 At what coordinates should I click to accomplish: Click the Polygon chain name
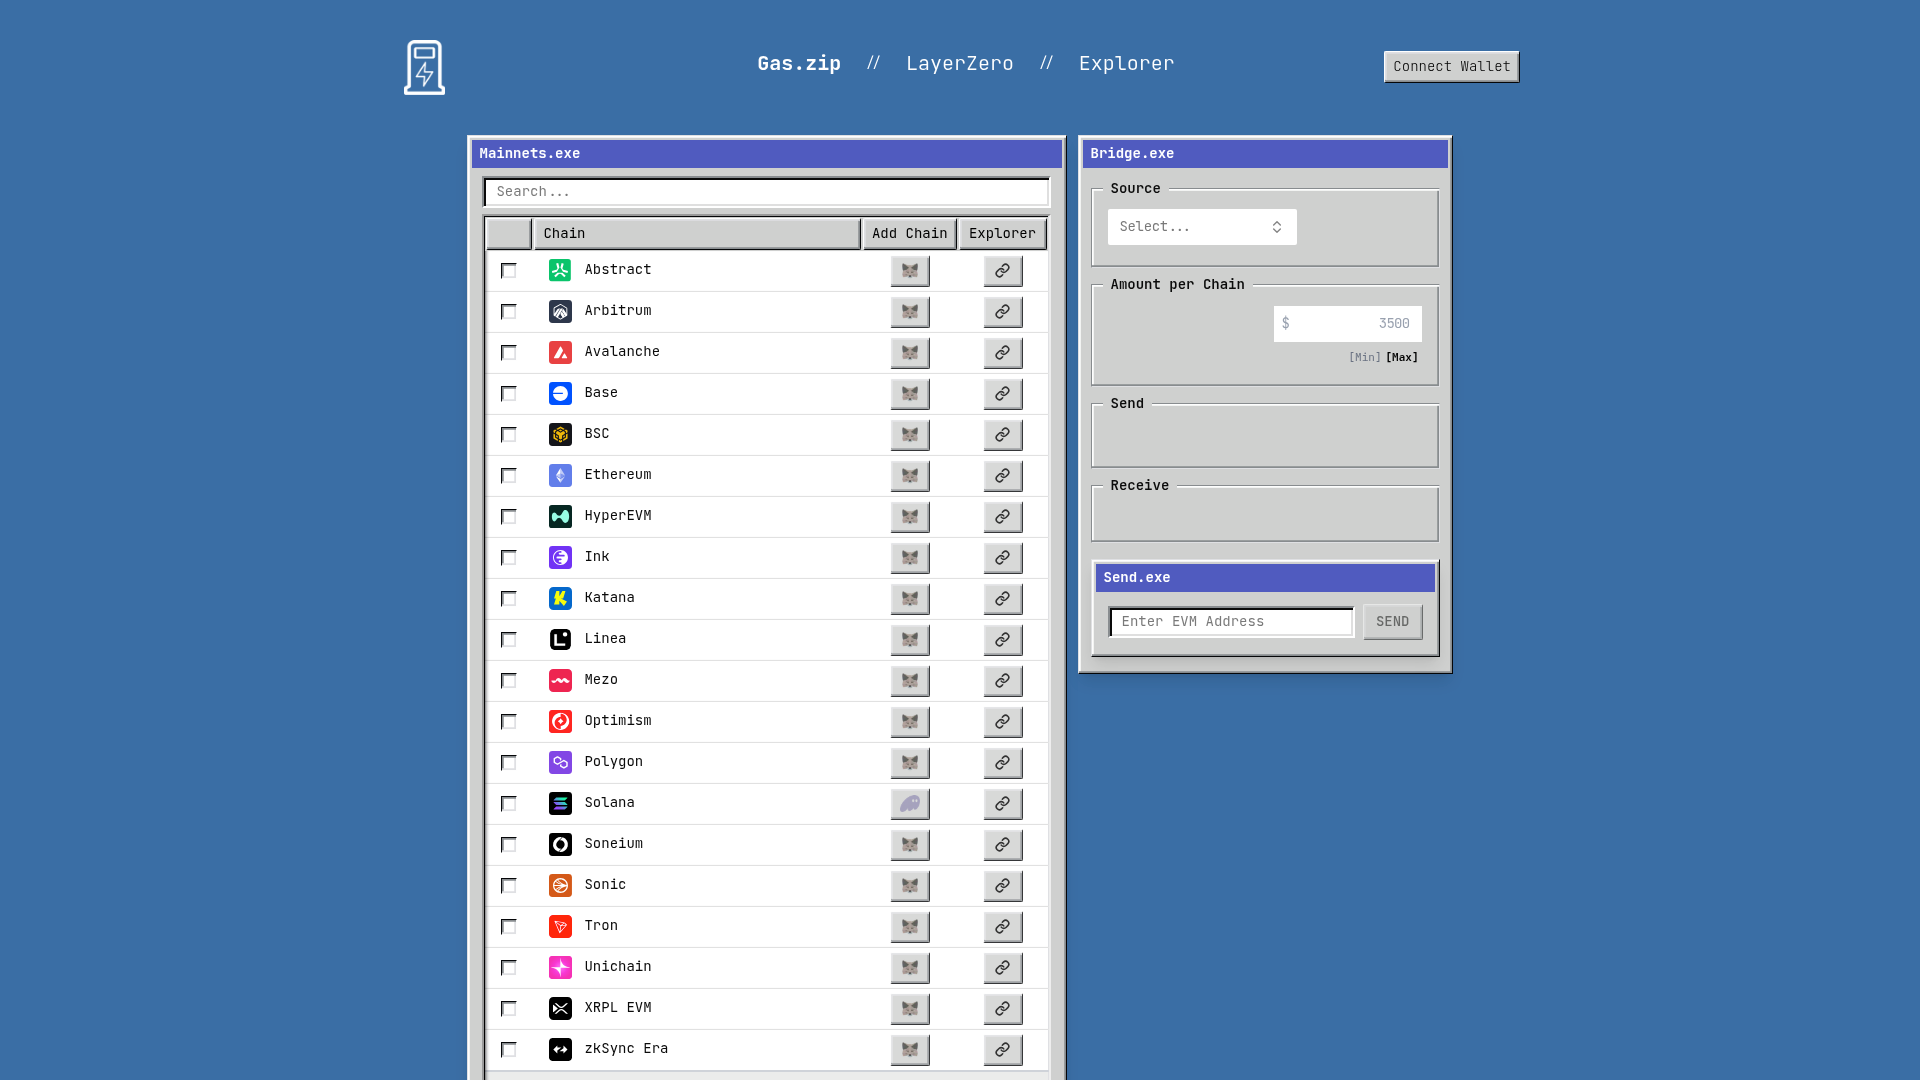click(614, 762)
